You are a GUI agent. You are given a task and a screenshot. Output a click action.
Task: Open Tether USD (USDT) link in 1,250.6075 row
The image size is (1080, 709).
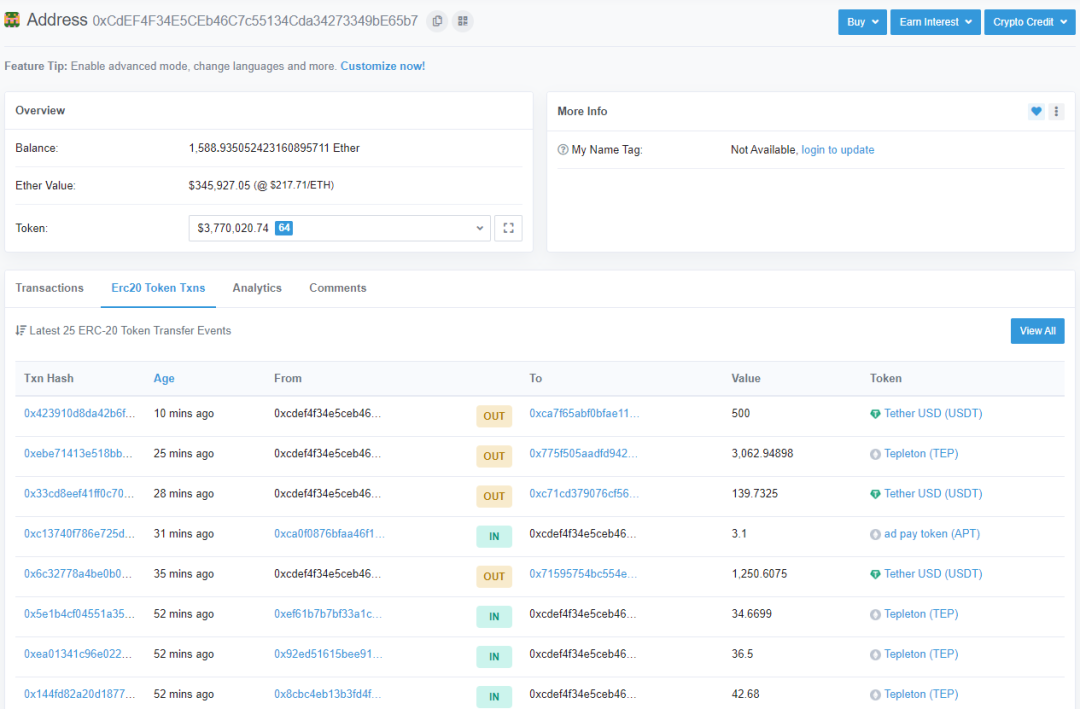pos(933,573)
